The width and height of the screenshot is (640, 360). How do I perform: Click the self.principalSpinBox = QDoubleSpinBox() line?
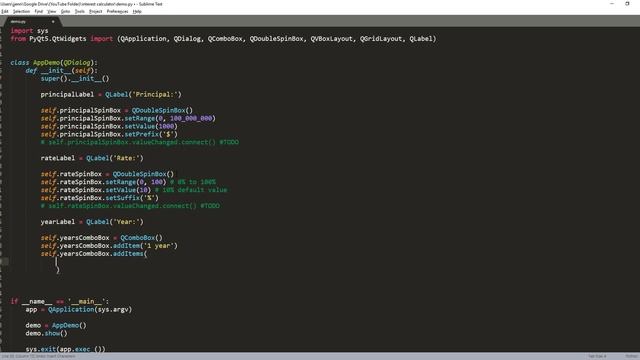click(116, 110)
